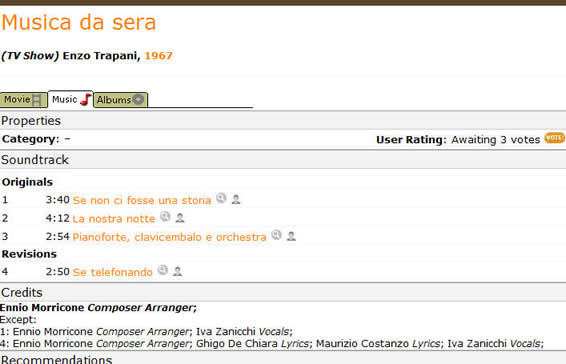
Task: Open track La nostra notte
Action: (114, 219)
